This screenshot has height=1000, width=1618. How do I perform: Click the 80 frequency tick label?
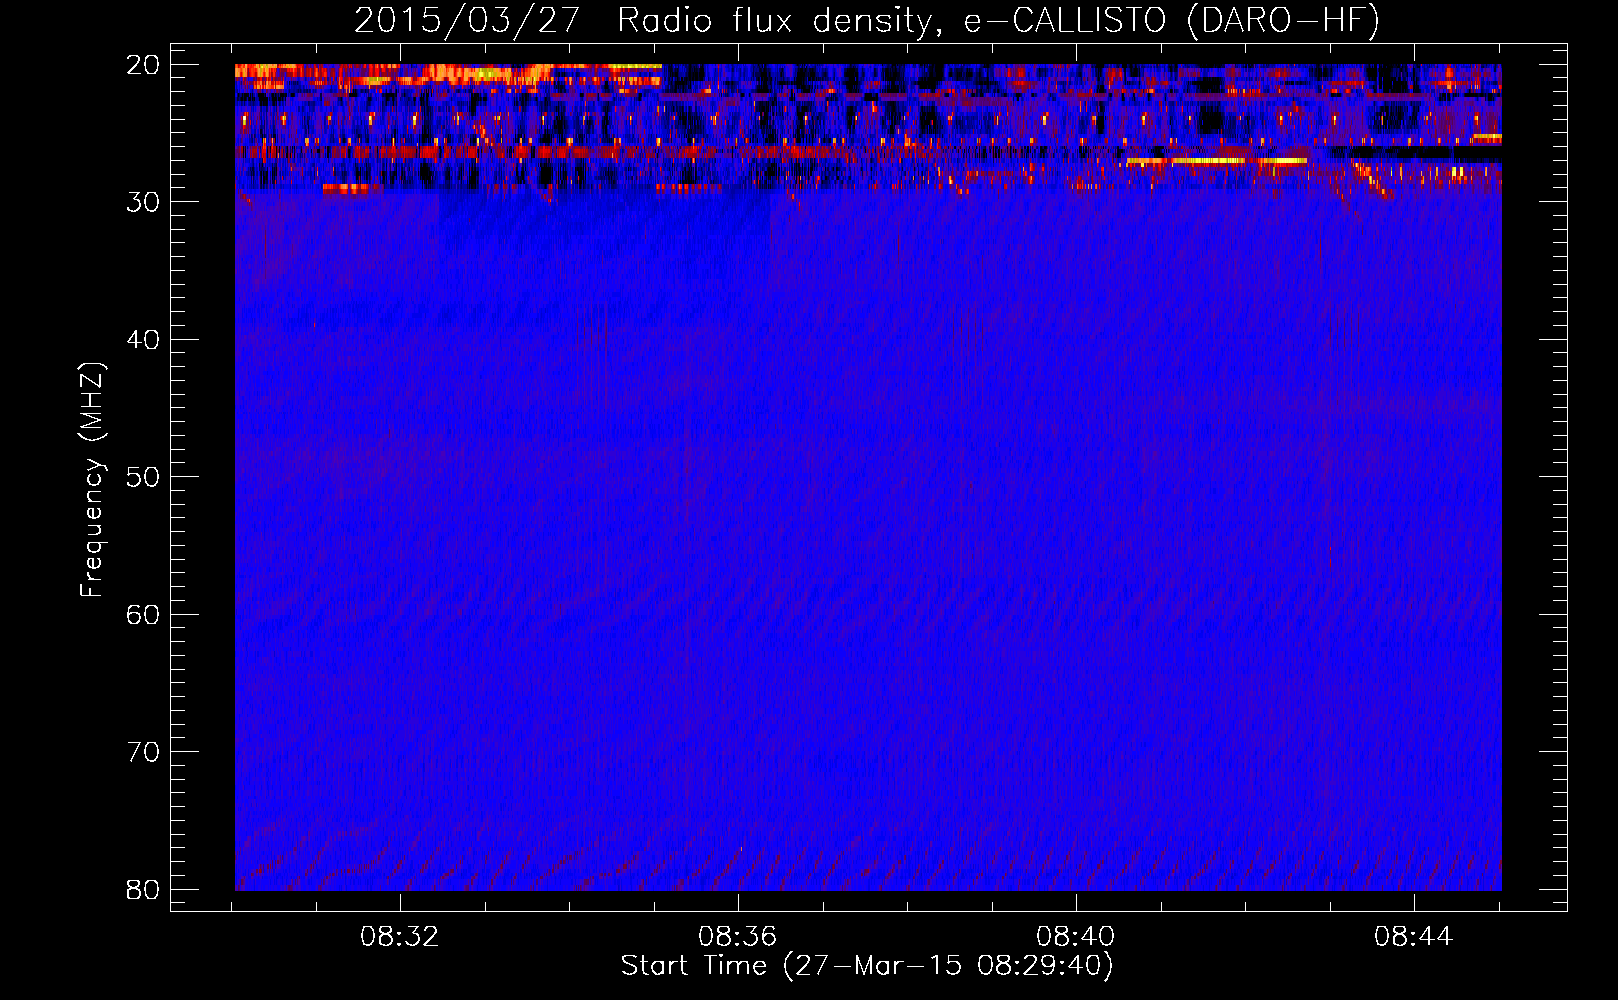click(143, 889)
